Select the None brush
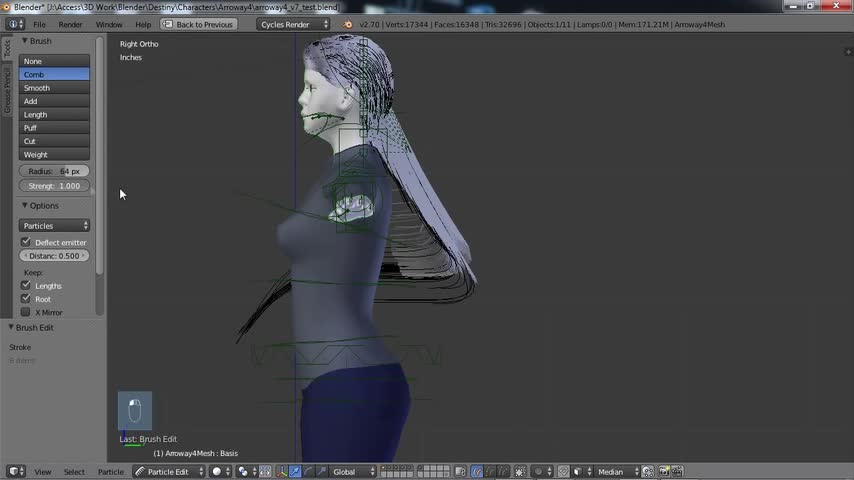Image resolution: width=854 pixels, height=480 pixels. point(54,61)
